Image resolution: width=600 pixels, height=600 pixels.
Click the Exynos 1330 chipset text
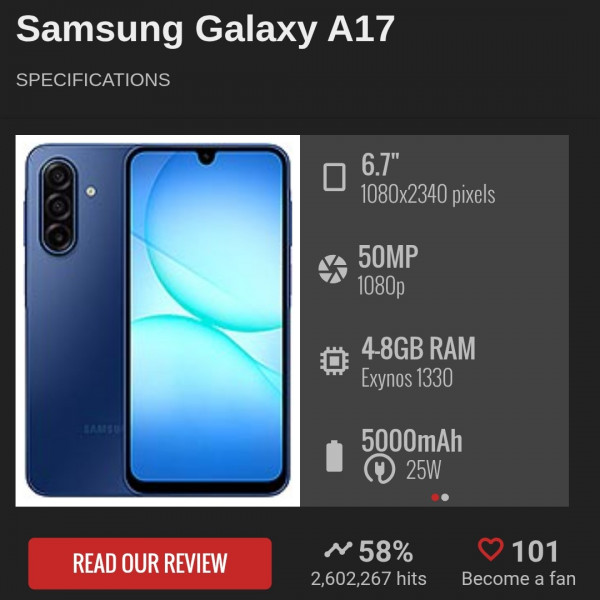coord(407,378)
